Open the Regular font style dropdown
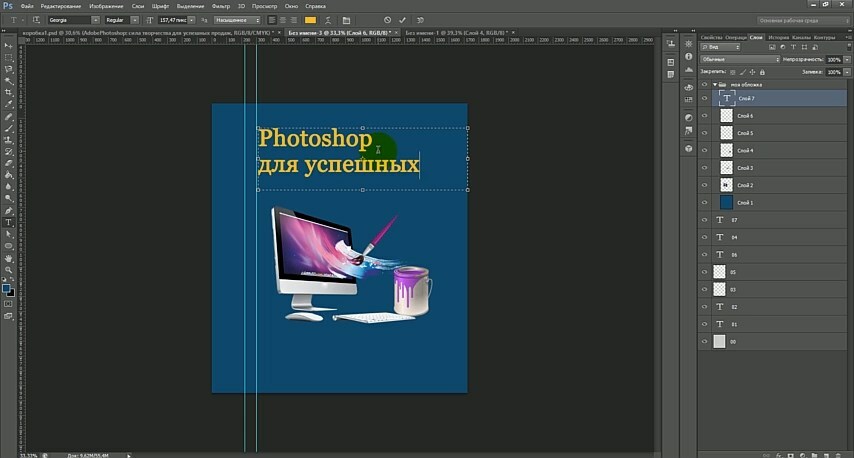 point(135,20)
